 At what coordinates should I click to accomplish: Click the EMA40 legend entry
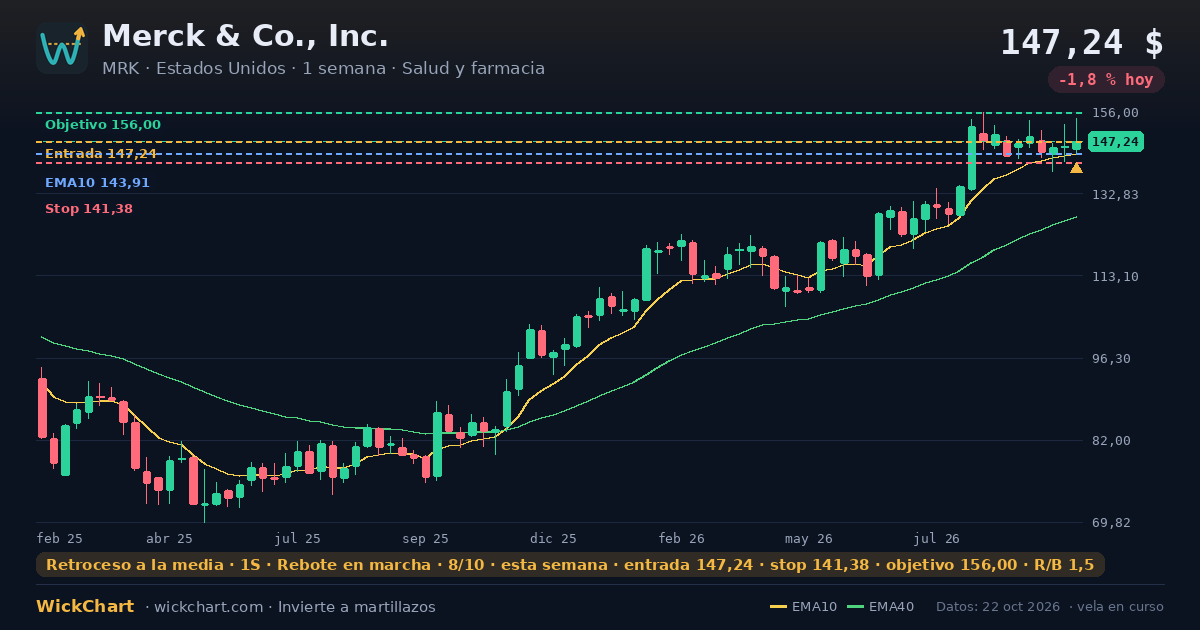click(x=880, y=607)
